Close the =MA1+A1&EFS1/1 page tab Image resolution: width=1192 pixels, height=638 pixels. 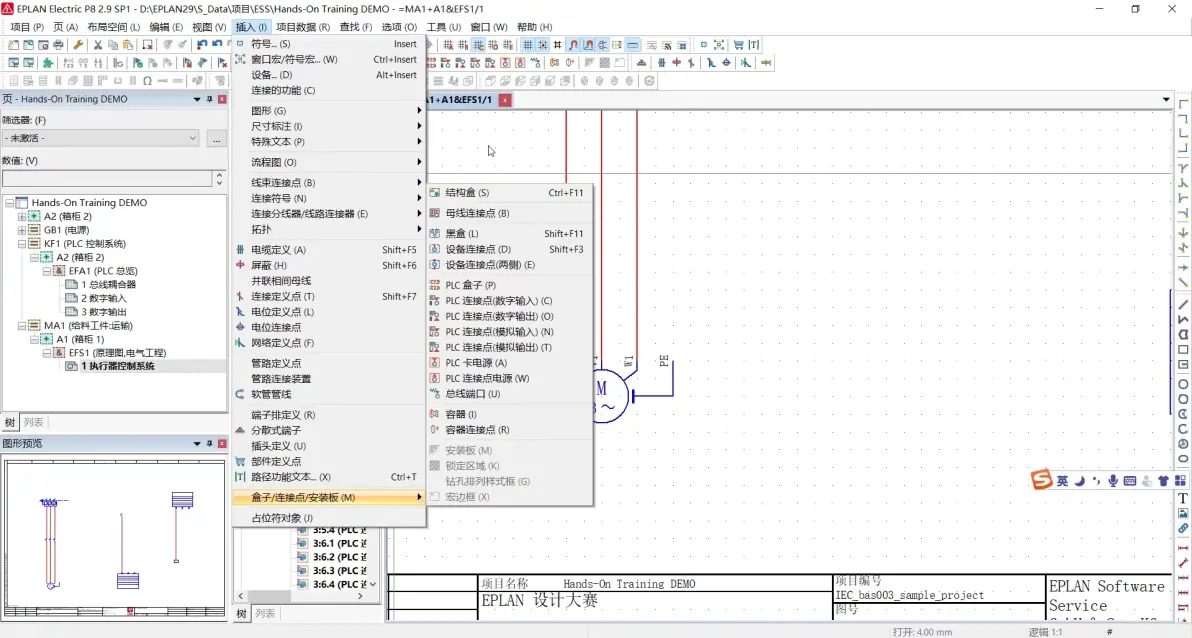point(505,100)
